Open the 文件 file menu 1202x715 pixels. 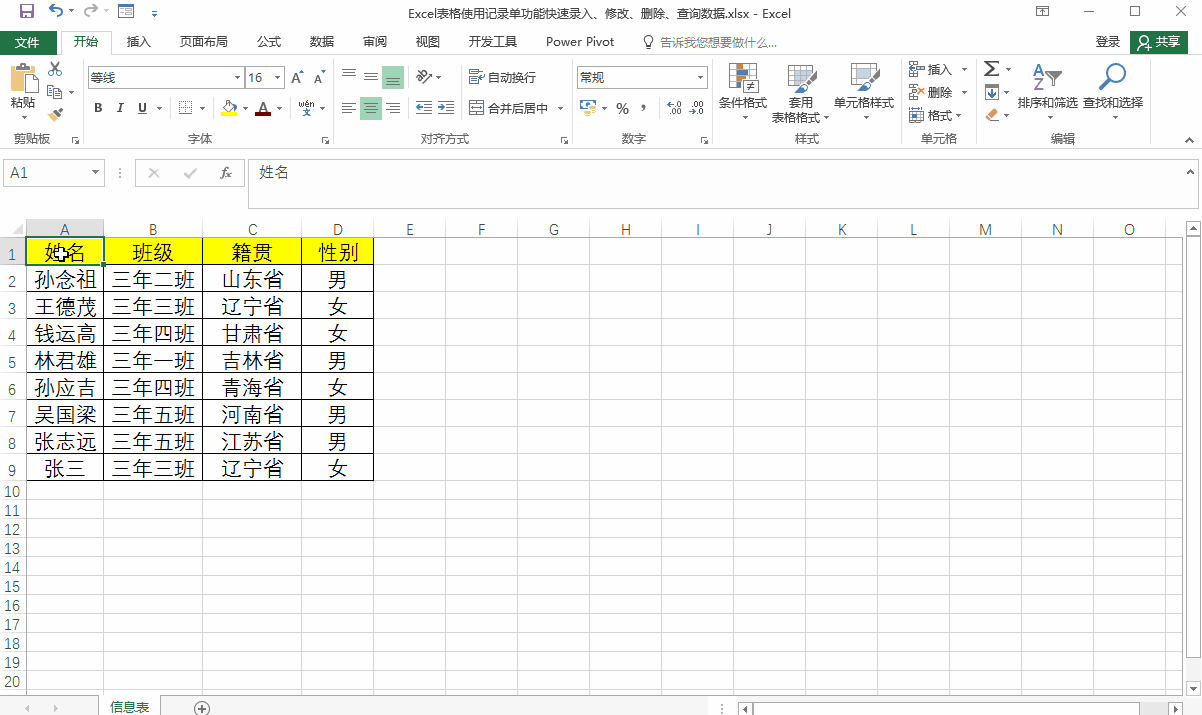click(28, 42)
